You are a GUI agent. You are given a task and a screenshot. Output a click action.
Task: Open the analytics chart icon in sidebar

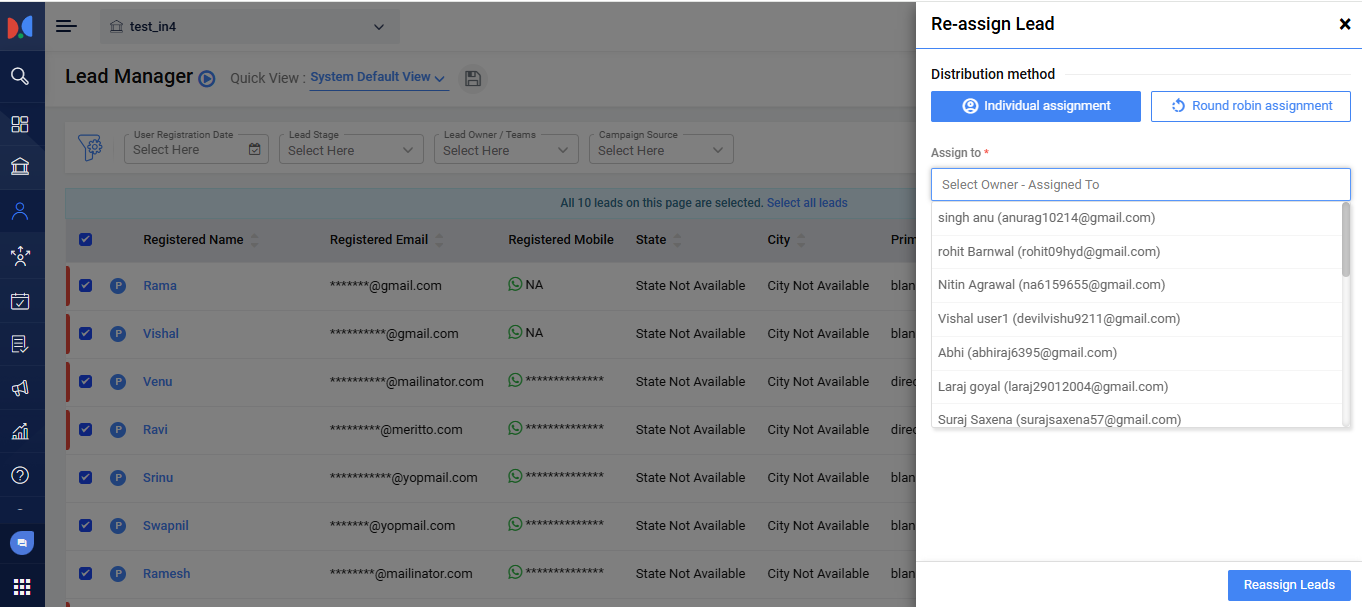20,432
